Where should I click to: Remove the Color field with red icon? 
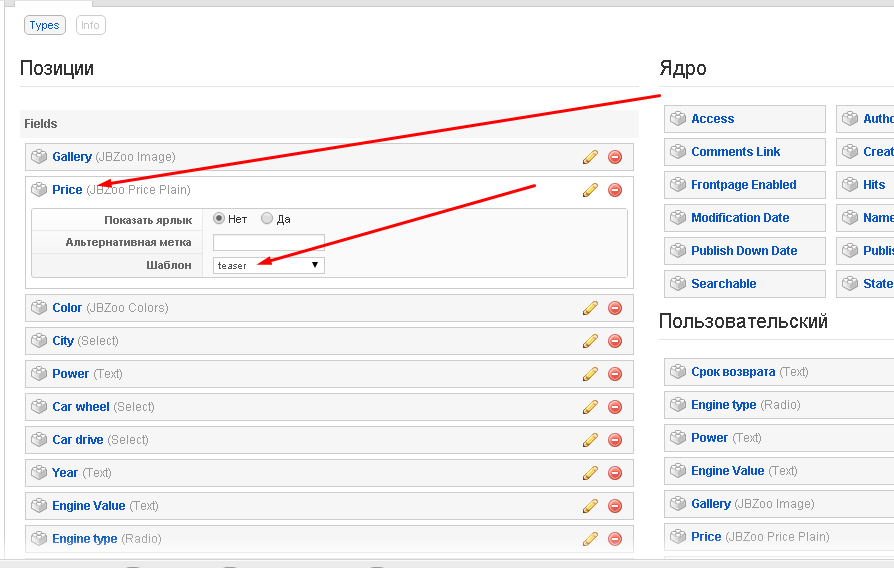click(x=615, y=308)
